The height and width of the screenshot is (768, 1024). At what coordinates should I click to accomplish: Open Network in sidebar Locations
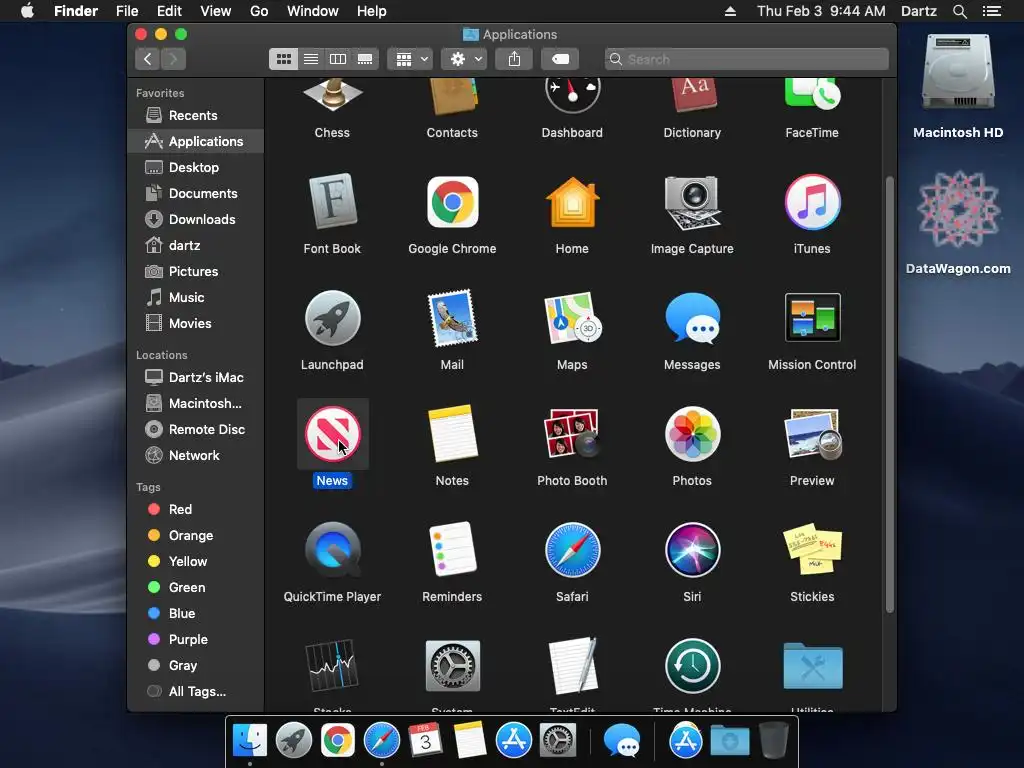196,455
